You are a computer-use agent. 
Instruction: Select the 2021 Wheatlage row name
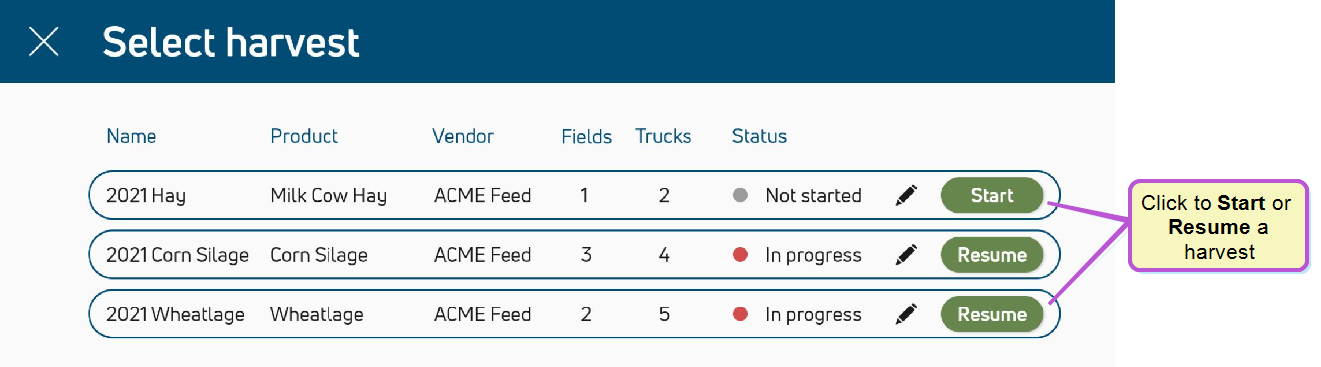175,314
